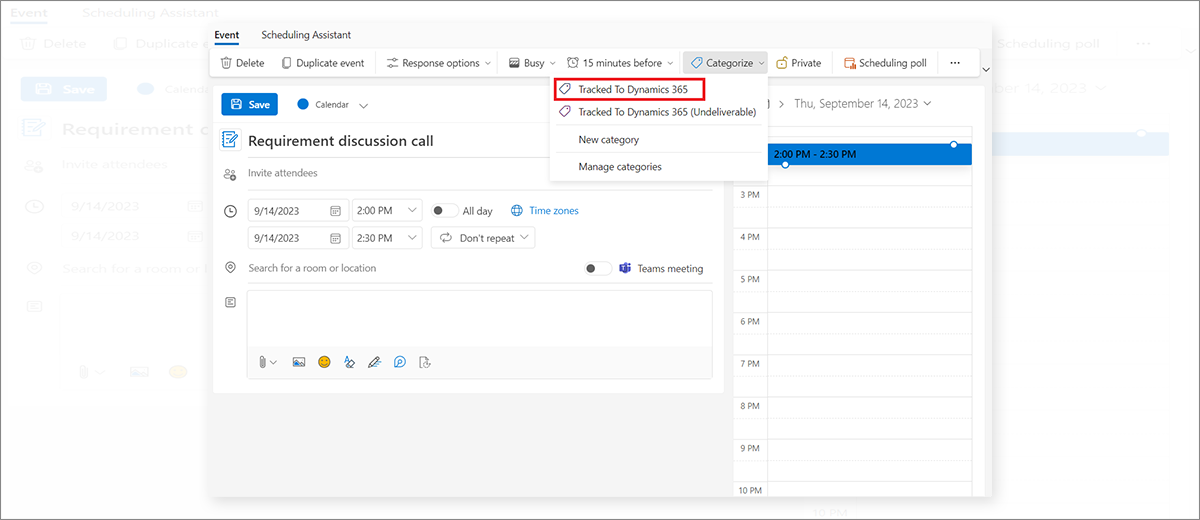Click the 9 PM time slot label
The height and width of the screenshot is (520, 1200).
pos(749,449)
